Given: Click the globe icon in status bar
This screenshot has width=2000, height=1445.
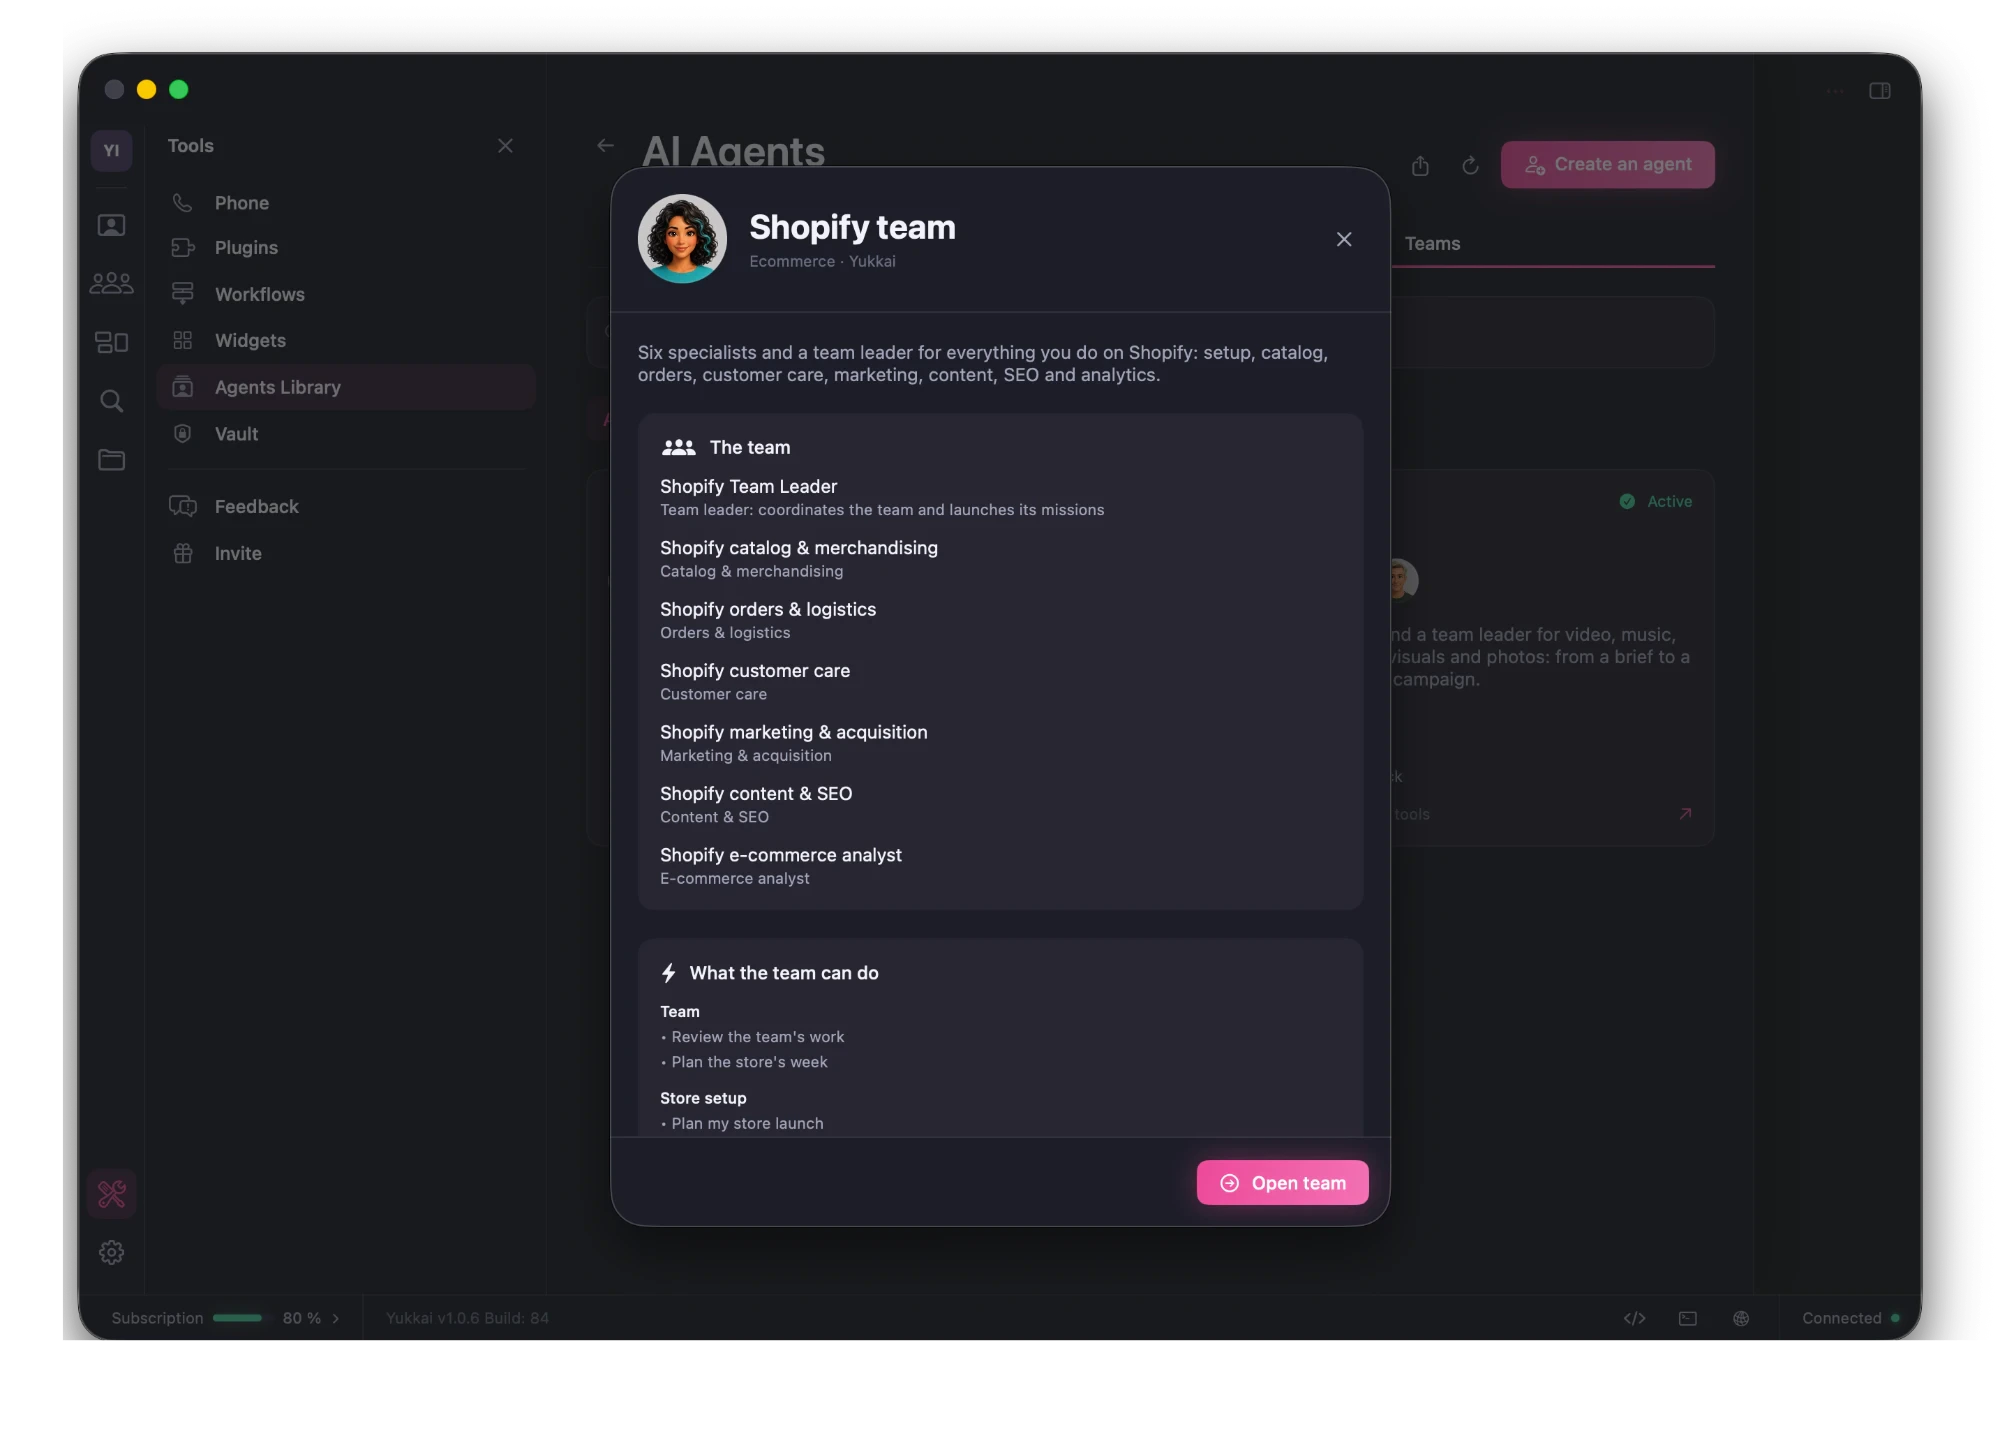Looking at the screenshot, I should [x=1741, y=1318].
